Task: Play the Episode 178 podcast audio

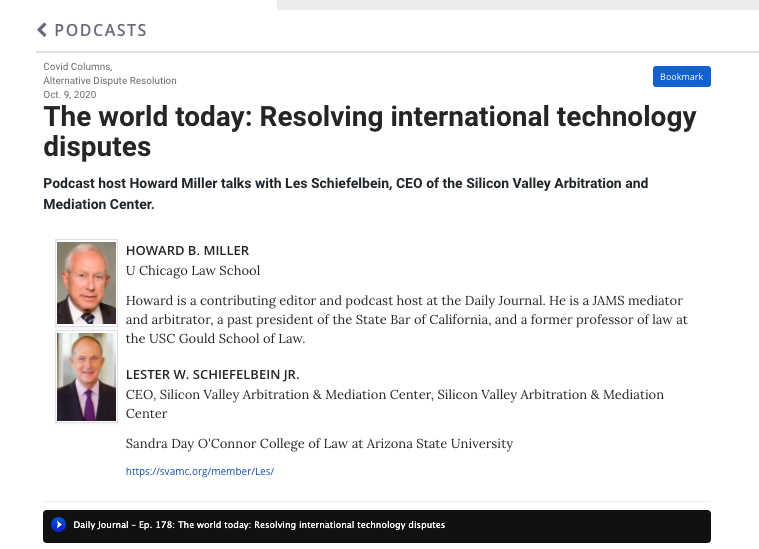Action: tap(58, 525)
